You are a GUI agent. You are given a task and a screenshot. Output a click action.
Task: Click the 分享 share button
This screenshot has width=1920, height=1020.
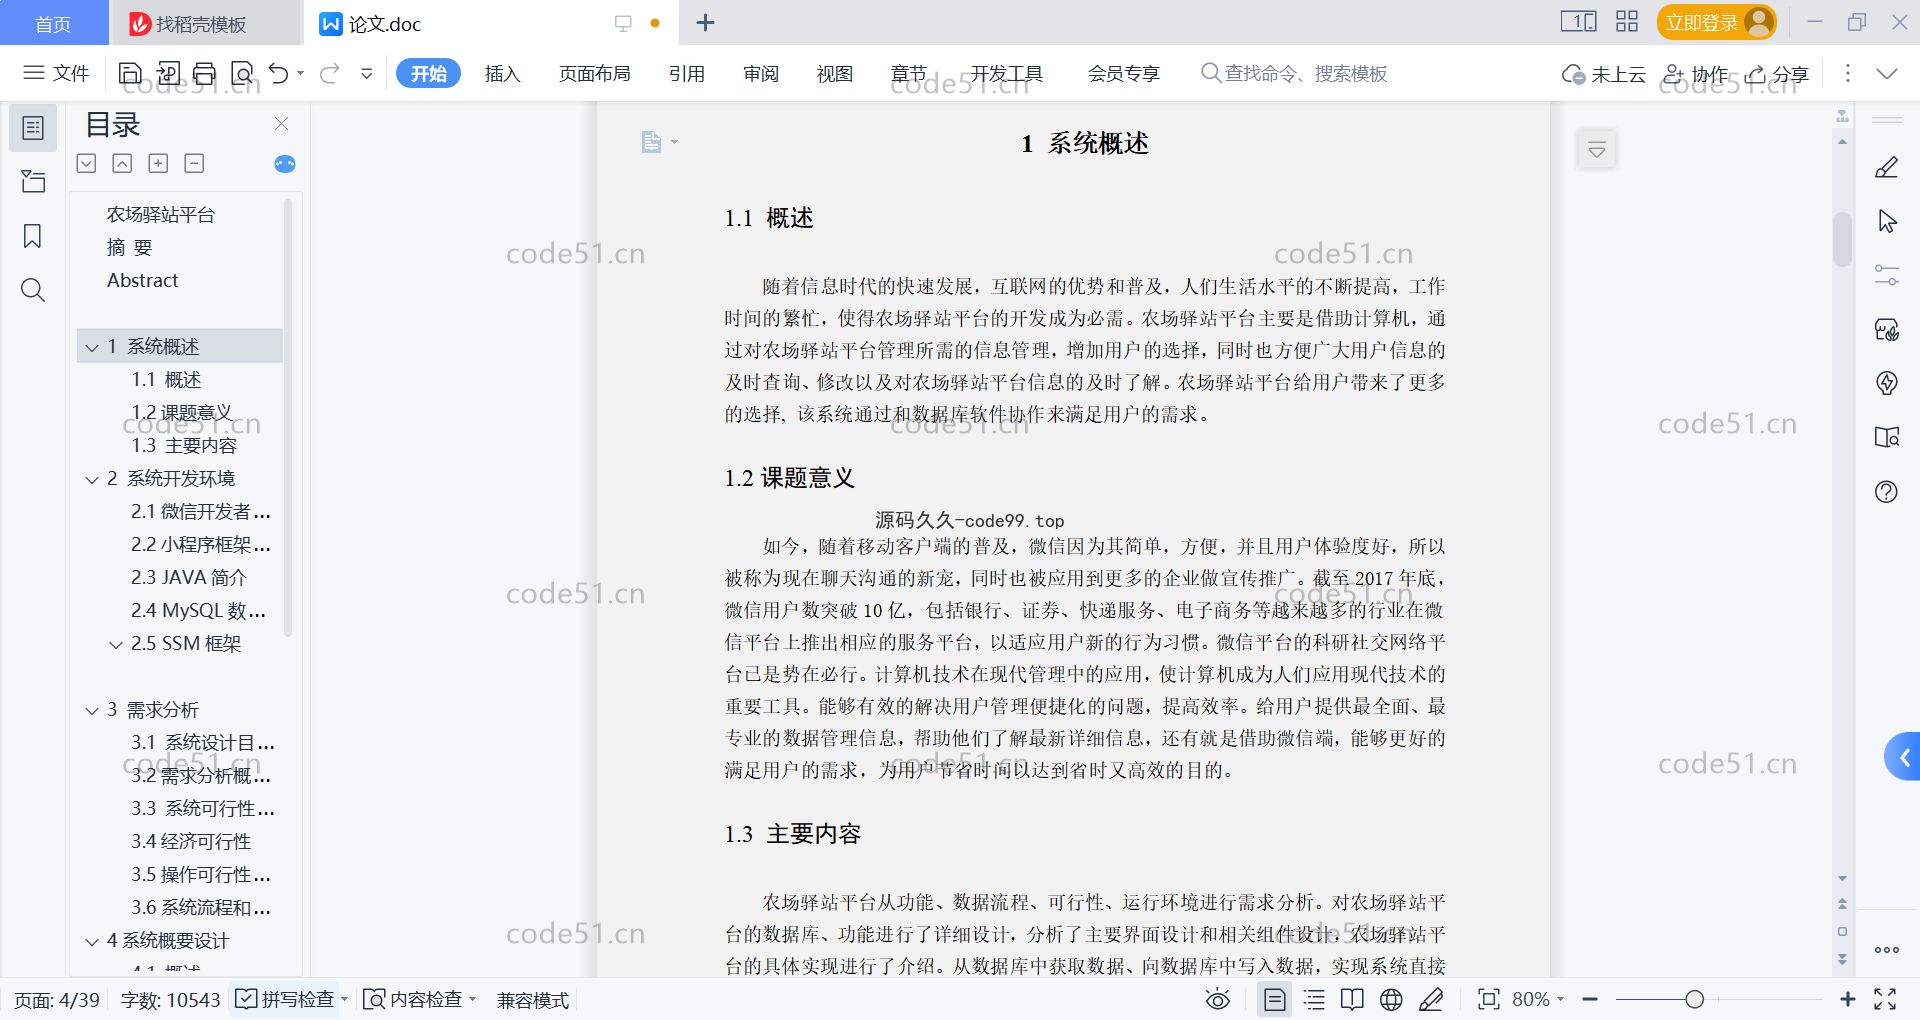1778,74
